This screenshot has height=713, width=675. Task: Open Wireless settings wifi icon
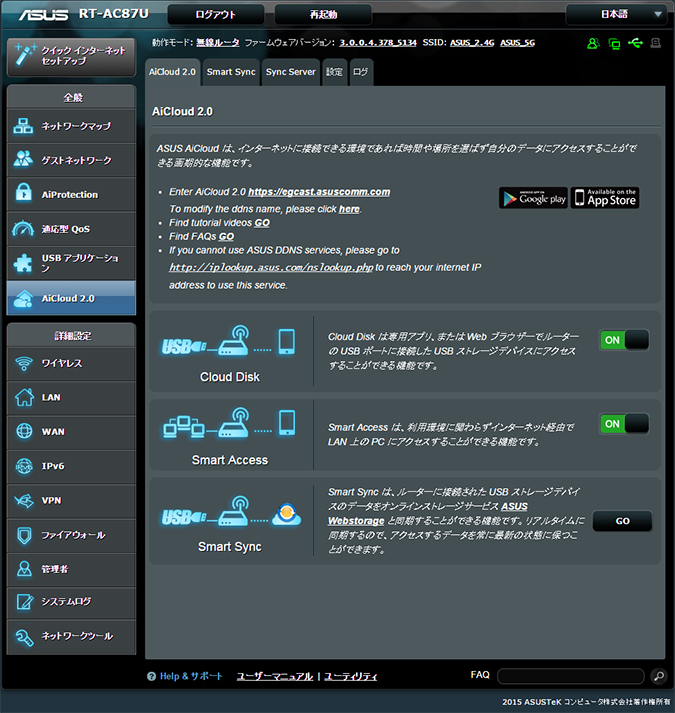pos(24,363)
